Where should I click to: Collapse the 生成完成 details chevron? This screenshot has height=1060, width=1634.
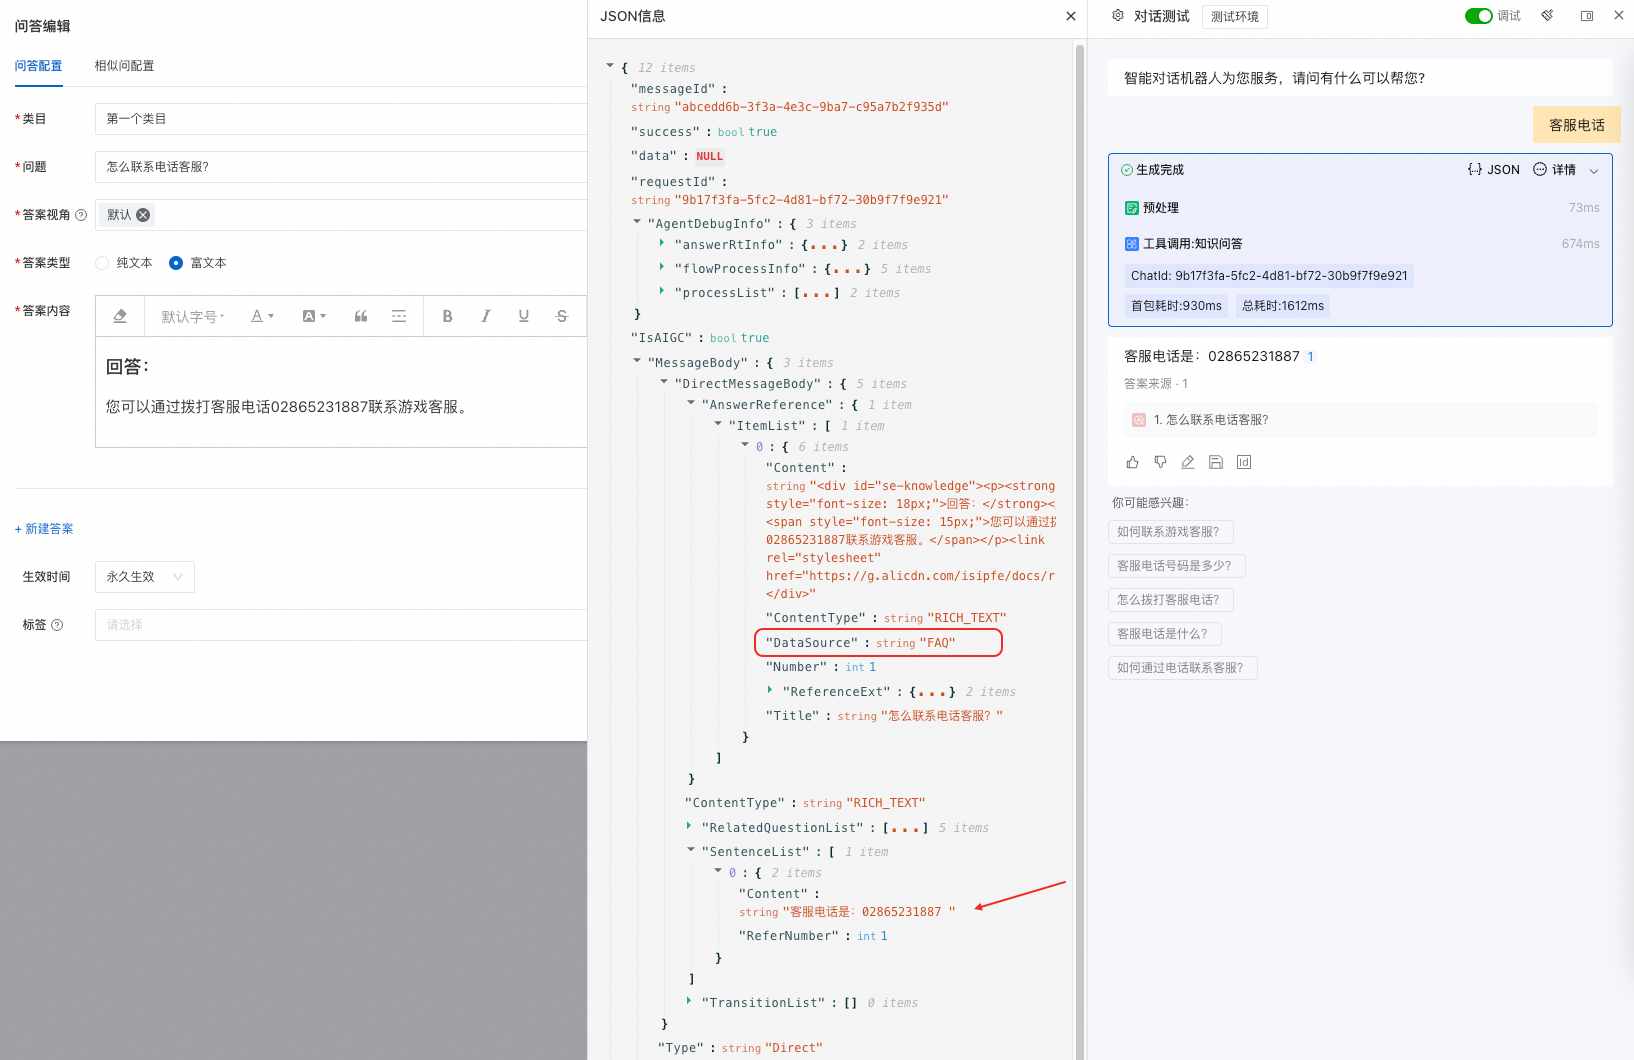[x=1594, y=171]
